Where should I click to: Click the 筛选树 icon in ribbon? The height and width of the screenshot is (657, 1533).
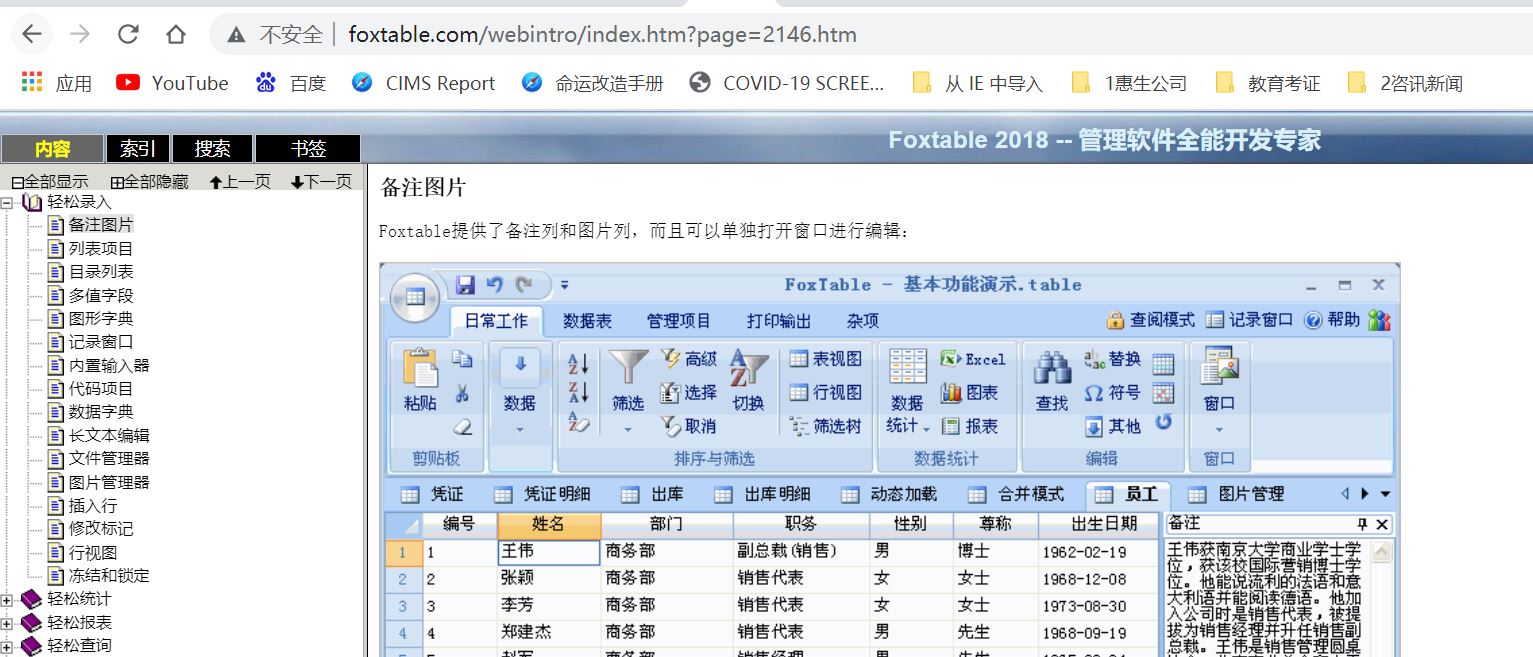click(798, 426)
